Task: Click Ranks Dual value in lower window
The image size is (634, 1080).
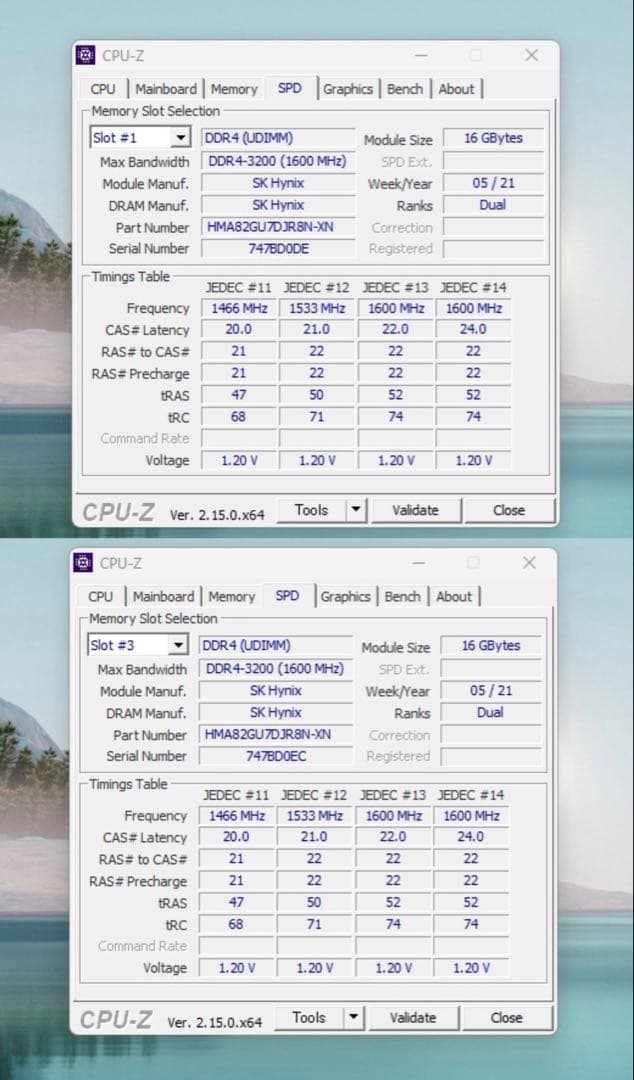Action: 491,712
